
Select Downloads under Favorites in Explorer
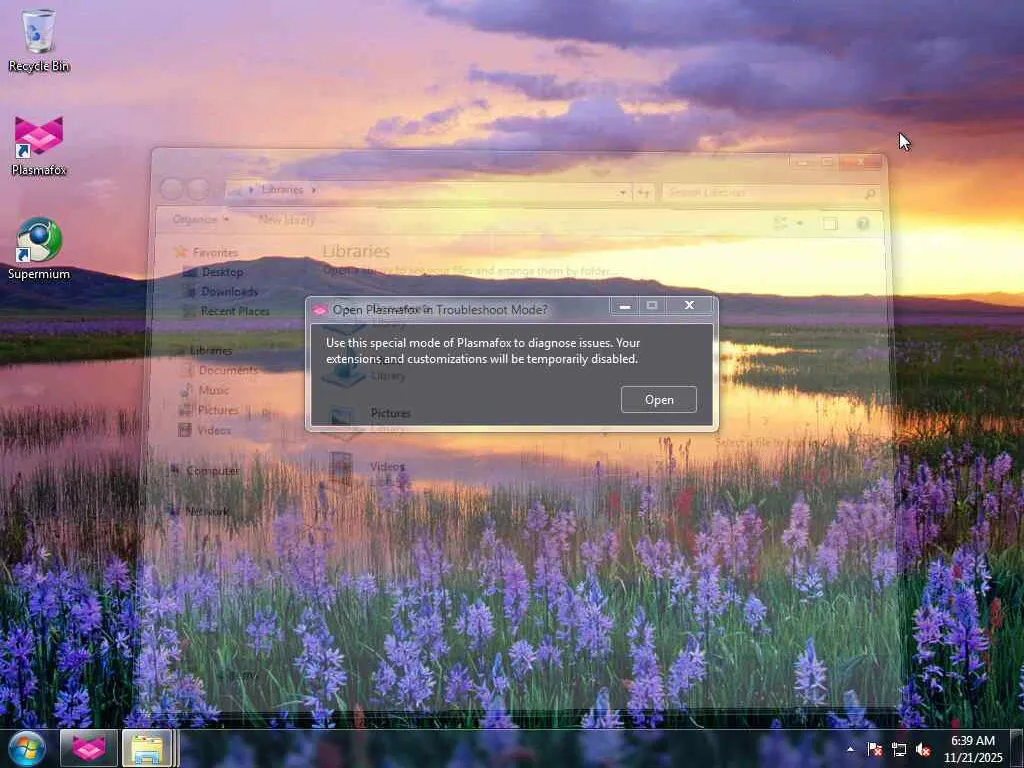[221, 291]
